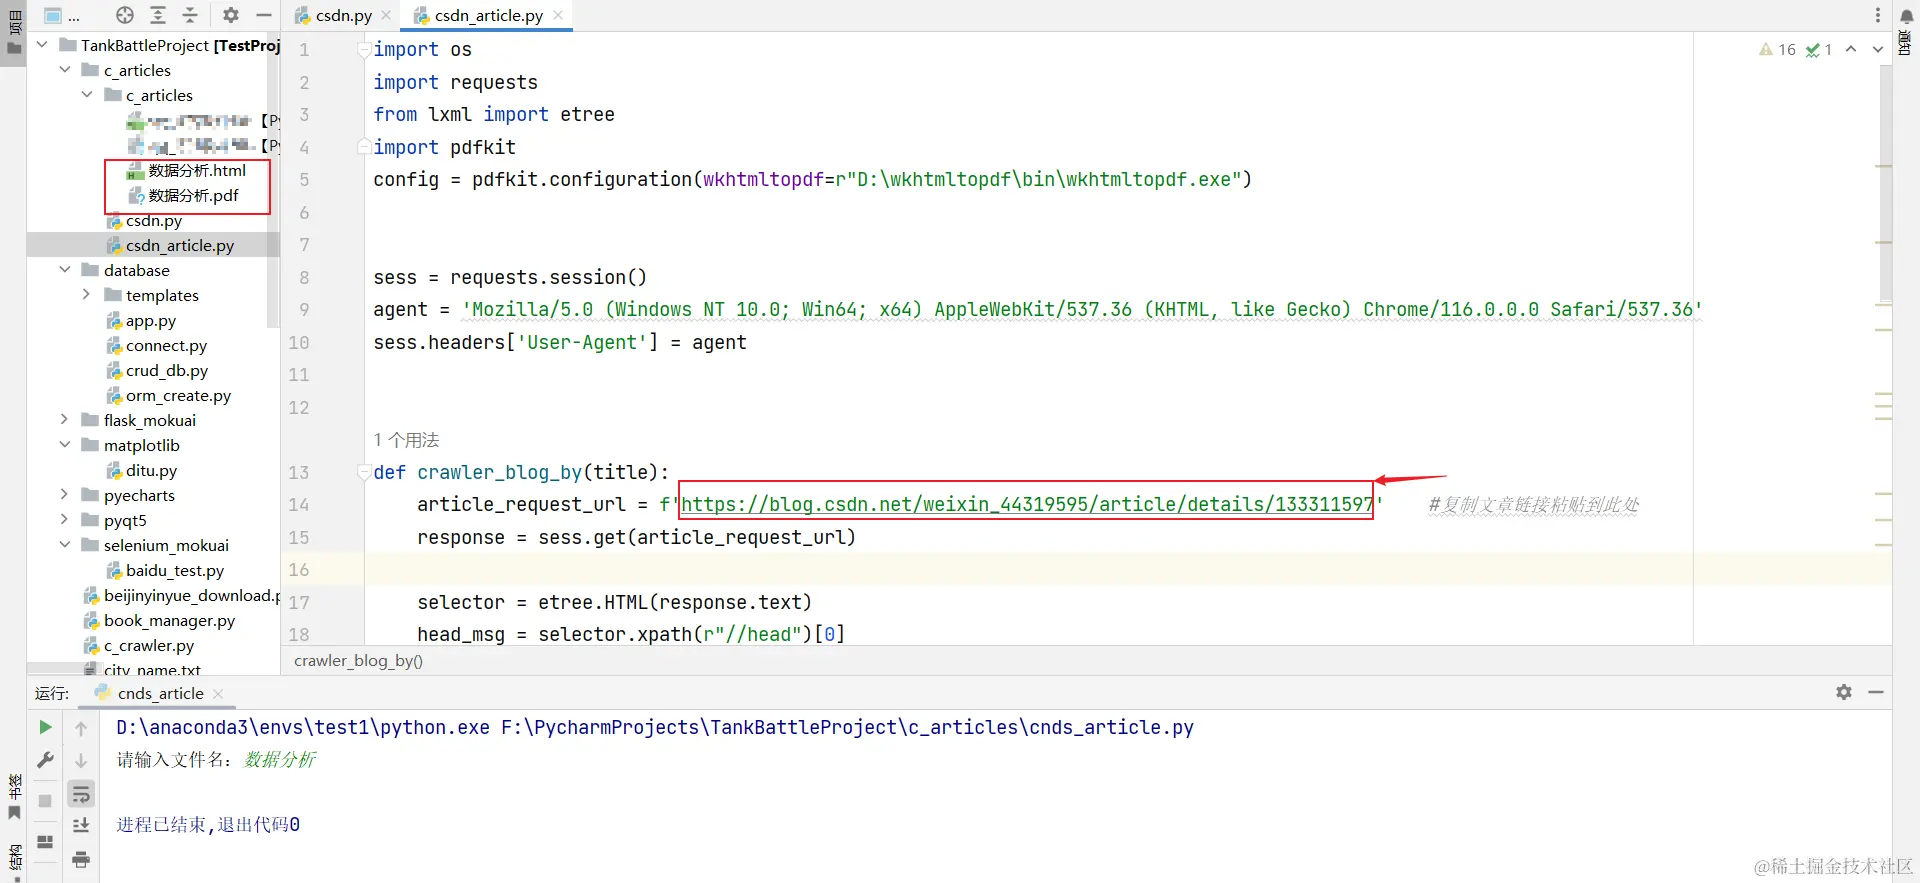Screen dimensions: 1920x883
Task: Expand the pyecharts folder
Action: (65, 495)
